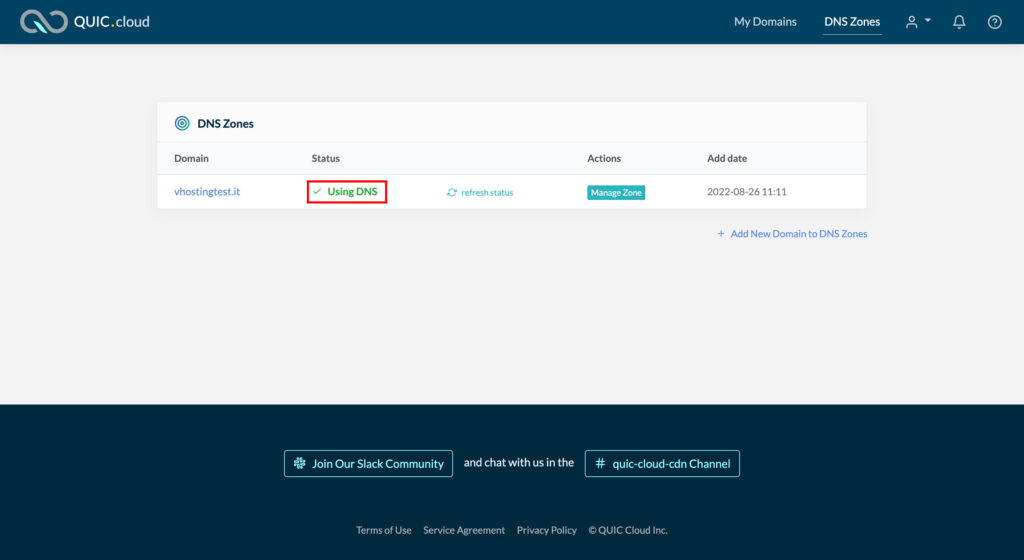Click the Actions column header
Viewport: 1024px width, 560px height.
[603, 158]
